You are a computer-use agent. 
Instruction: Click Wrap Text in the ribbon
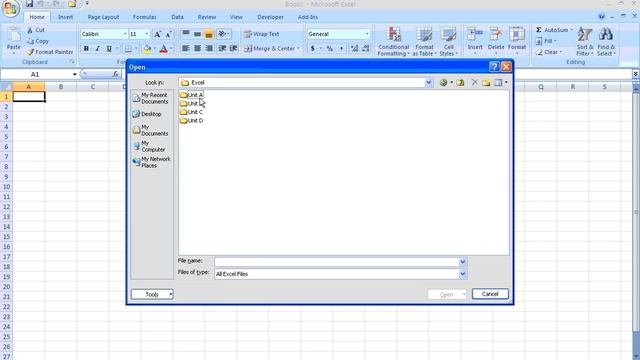coord(262,34)
